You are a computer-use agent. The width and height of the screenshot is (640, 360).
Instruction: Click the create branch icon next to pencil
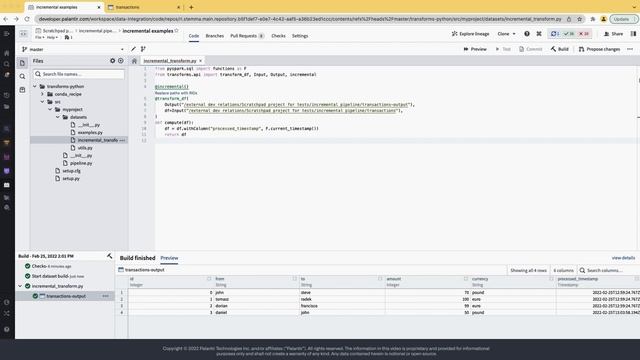[143, 49]
